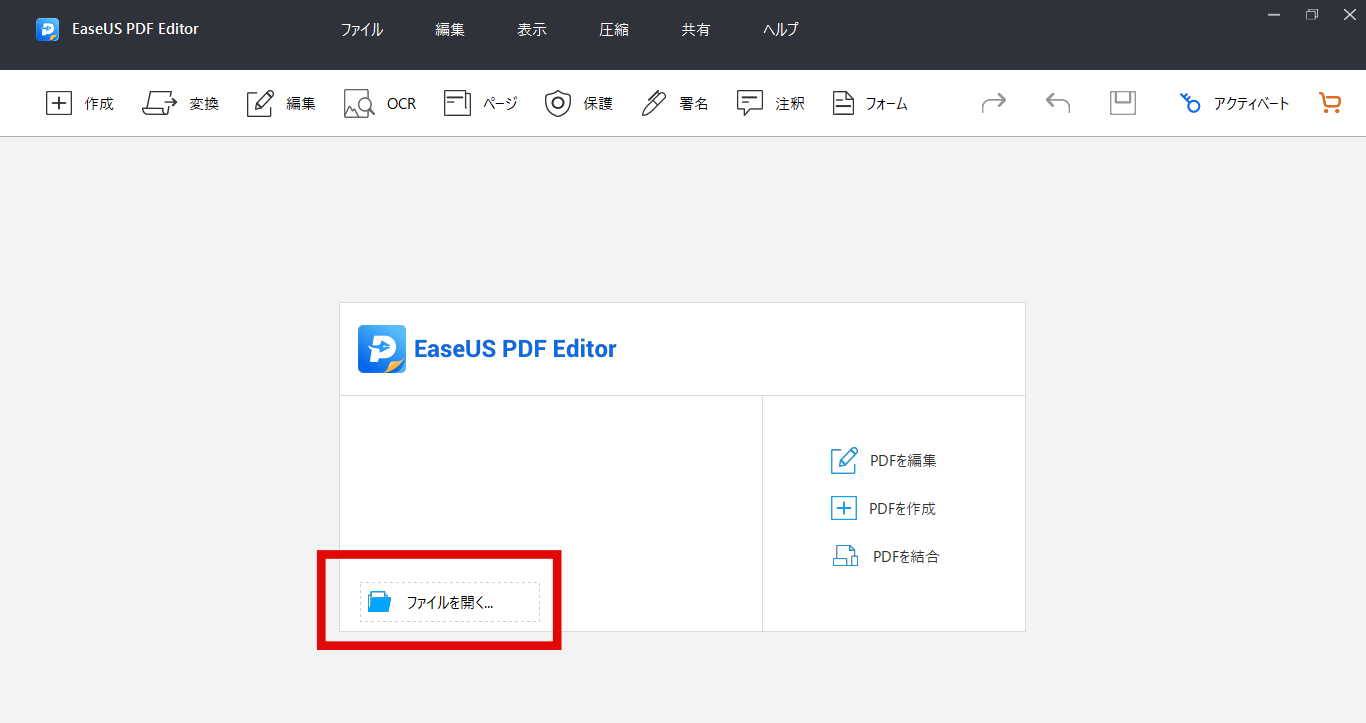Open the ヘルプ (Help) menu

[781, 30]
